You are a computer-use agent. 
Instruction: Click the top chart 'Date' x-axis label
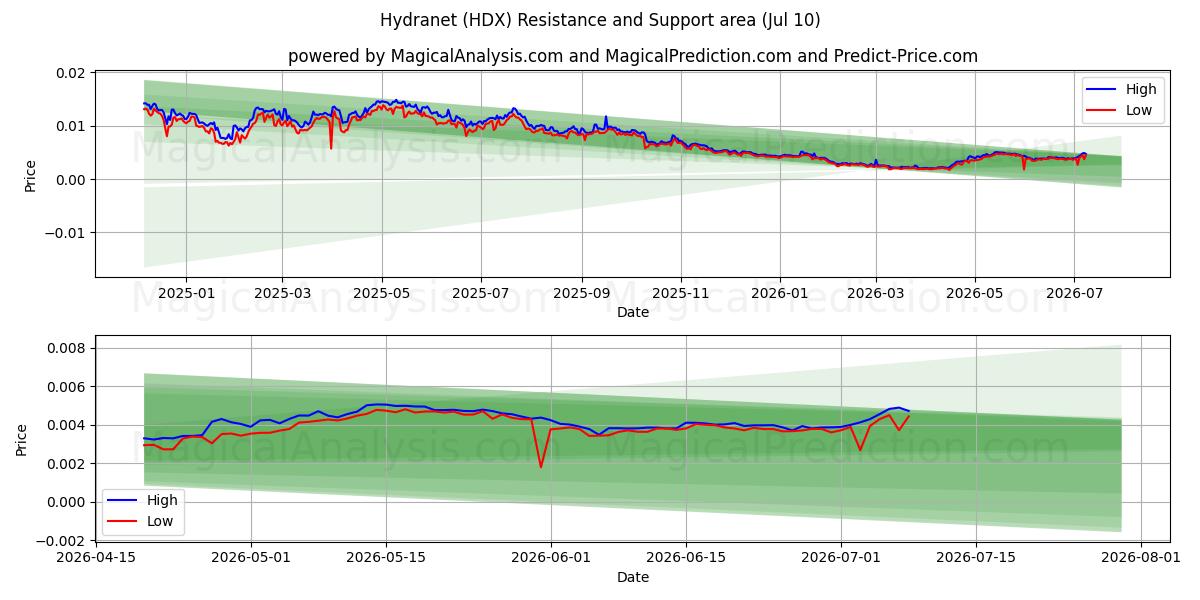632,312
